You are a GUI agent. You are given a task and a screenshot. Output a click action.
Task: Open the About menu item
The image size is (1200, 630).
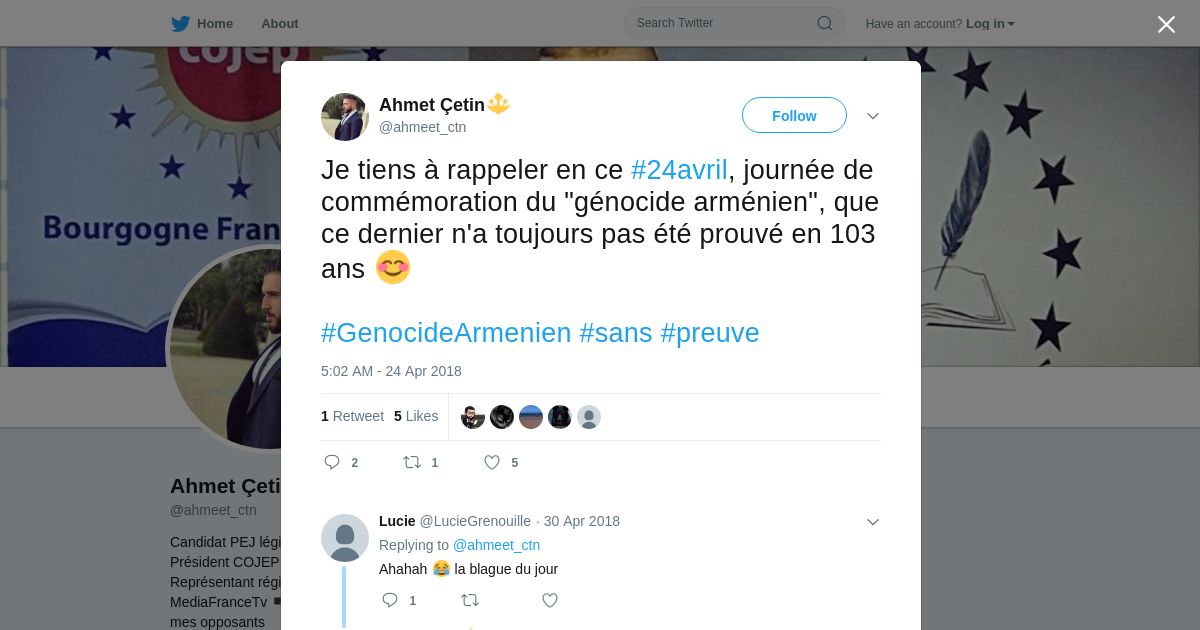pyautogui.click(x=279, y=23)
